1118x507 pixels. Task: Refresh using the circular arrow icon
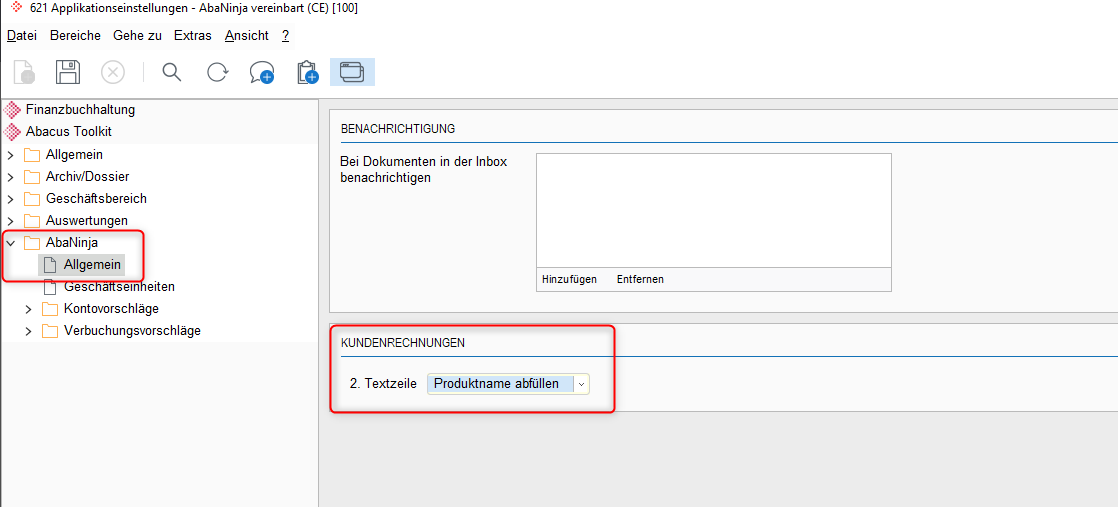click(x=217, y=72)
